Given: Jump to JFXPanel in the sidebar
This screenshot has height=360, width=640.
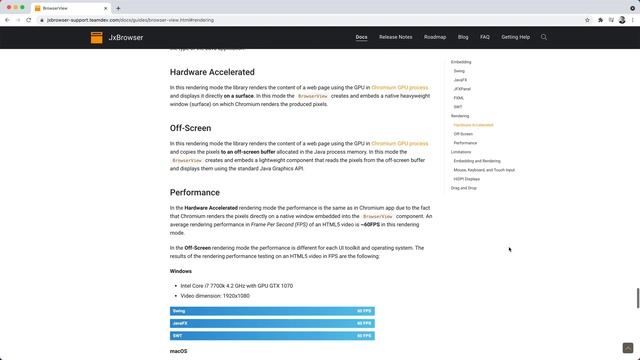Looking at the screenshot, I should [x=462, y=89].
